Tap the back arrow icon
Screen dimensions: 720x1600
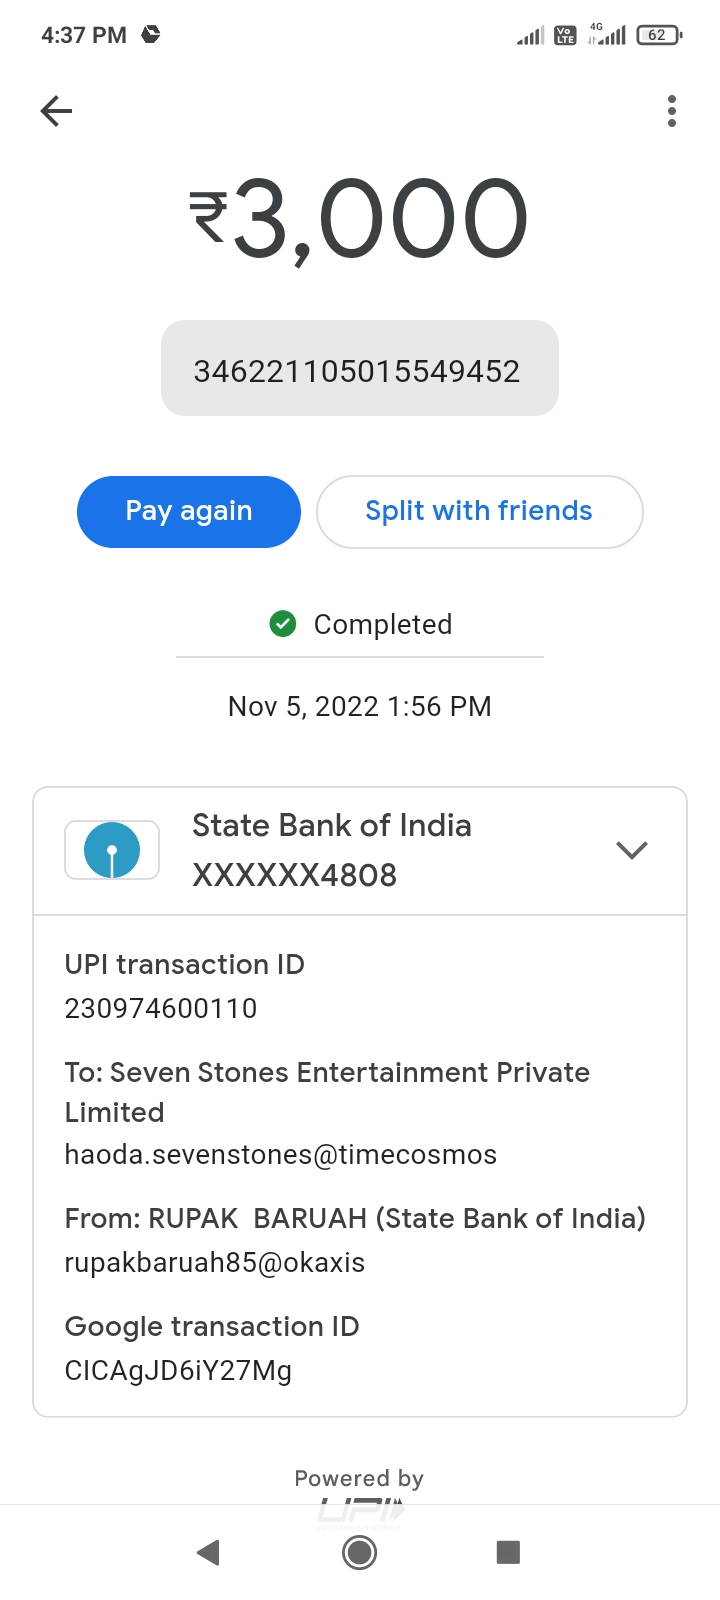[x=57, y=111]
